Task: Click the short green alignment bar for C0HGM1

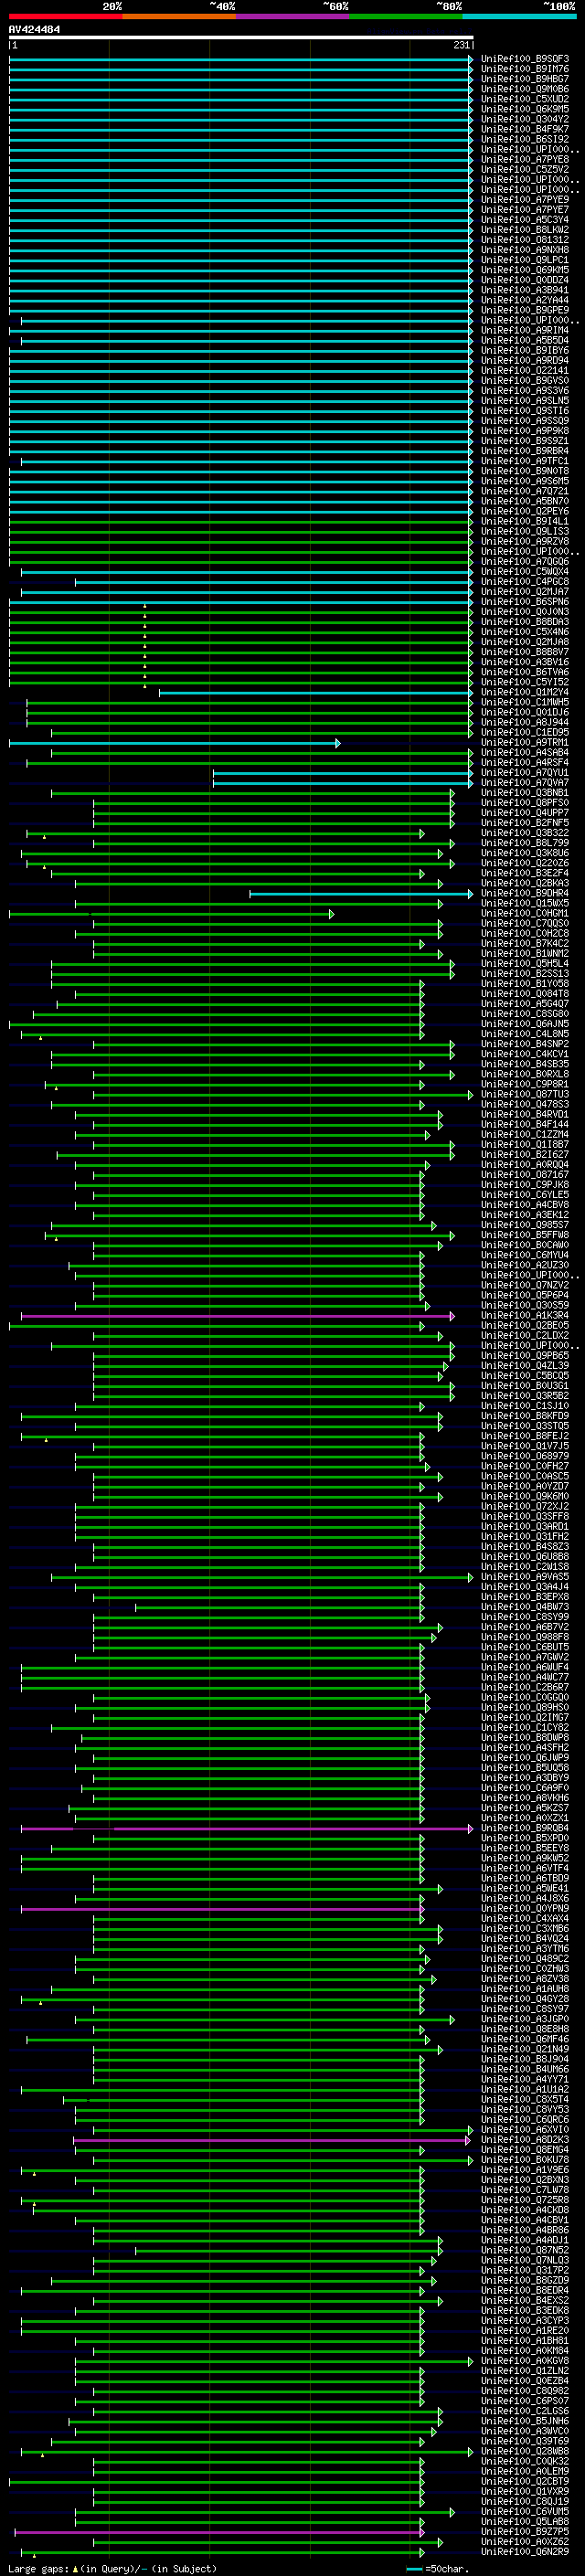Action: [172, 913]
